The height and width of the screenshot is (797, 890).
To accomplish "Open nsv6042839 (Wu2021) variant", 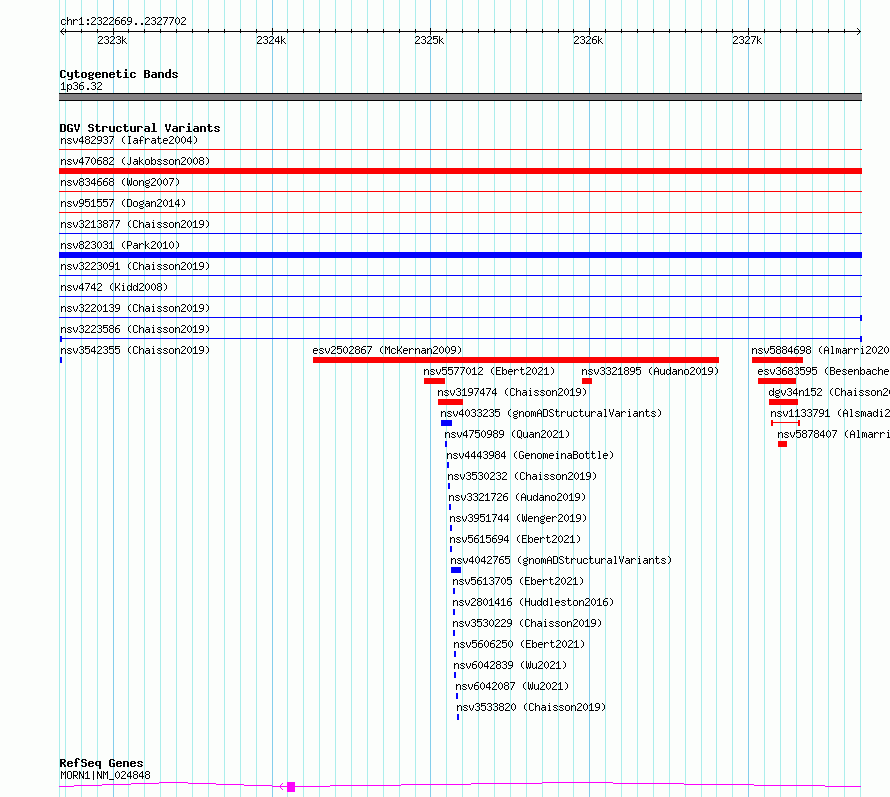I will click(x=510, y=665).
